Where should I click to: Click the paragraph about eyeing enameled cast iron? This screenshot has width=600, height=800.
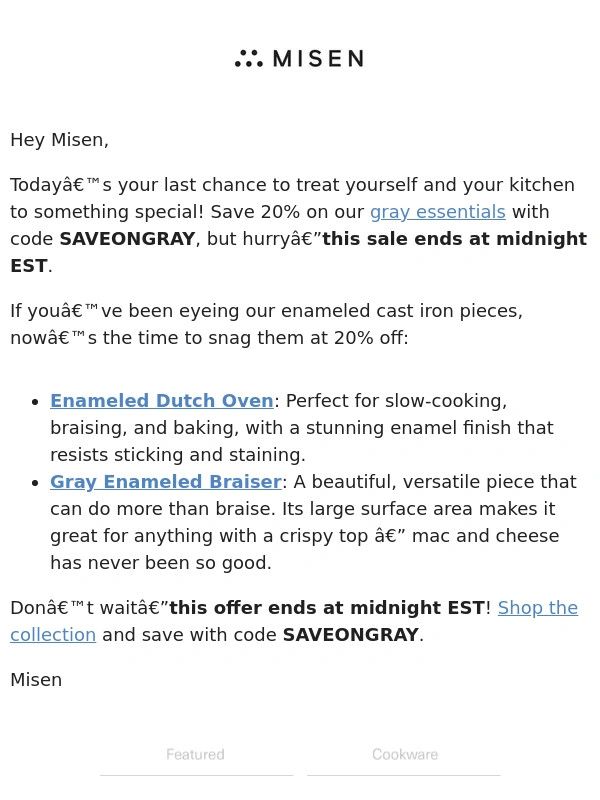click(x=266, y=311)
